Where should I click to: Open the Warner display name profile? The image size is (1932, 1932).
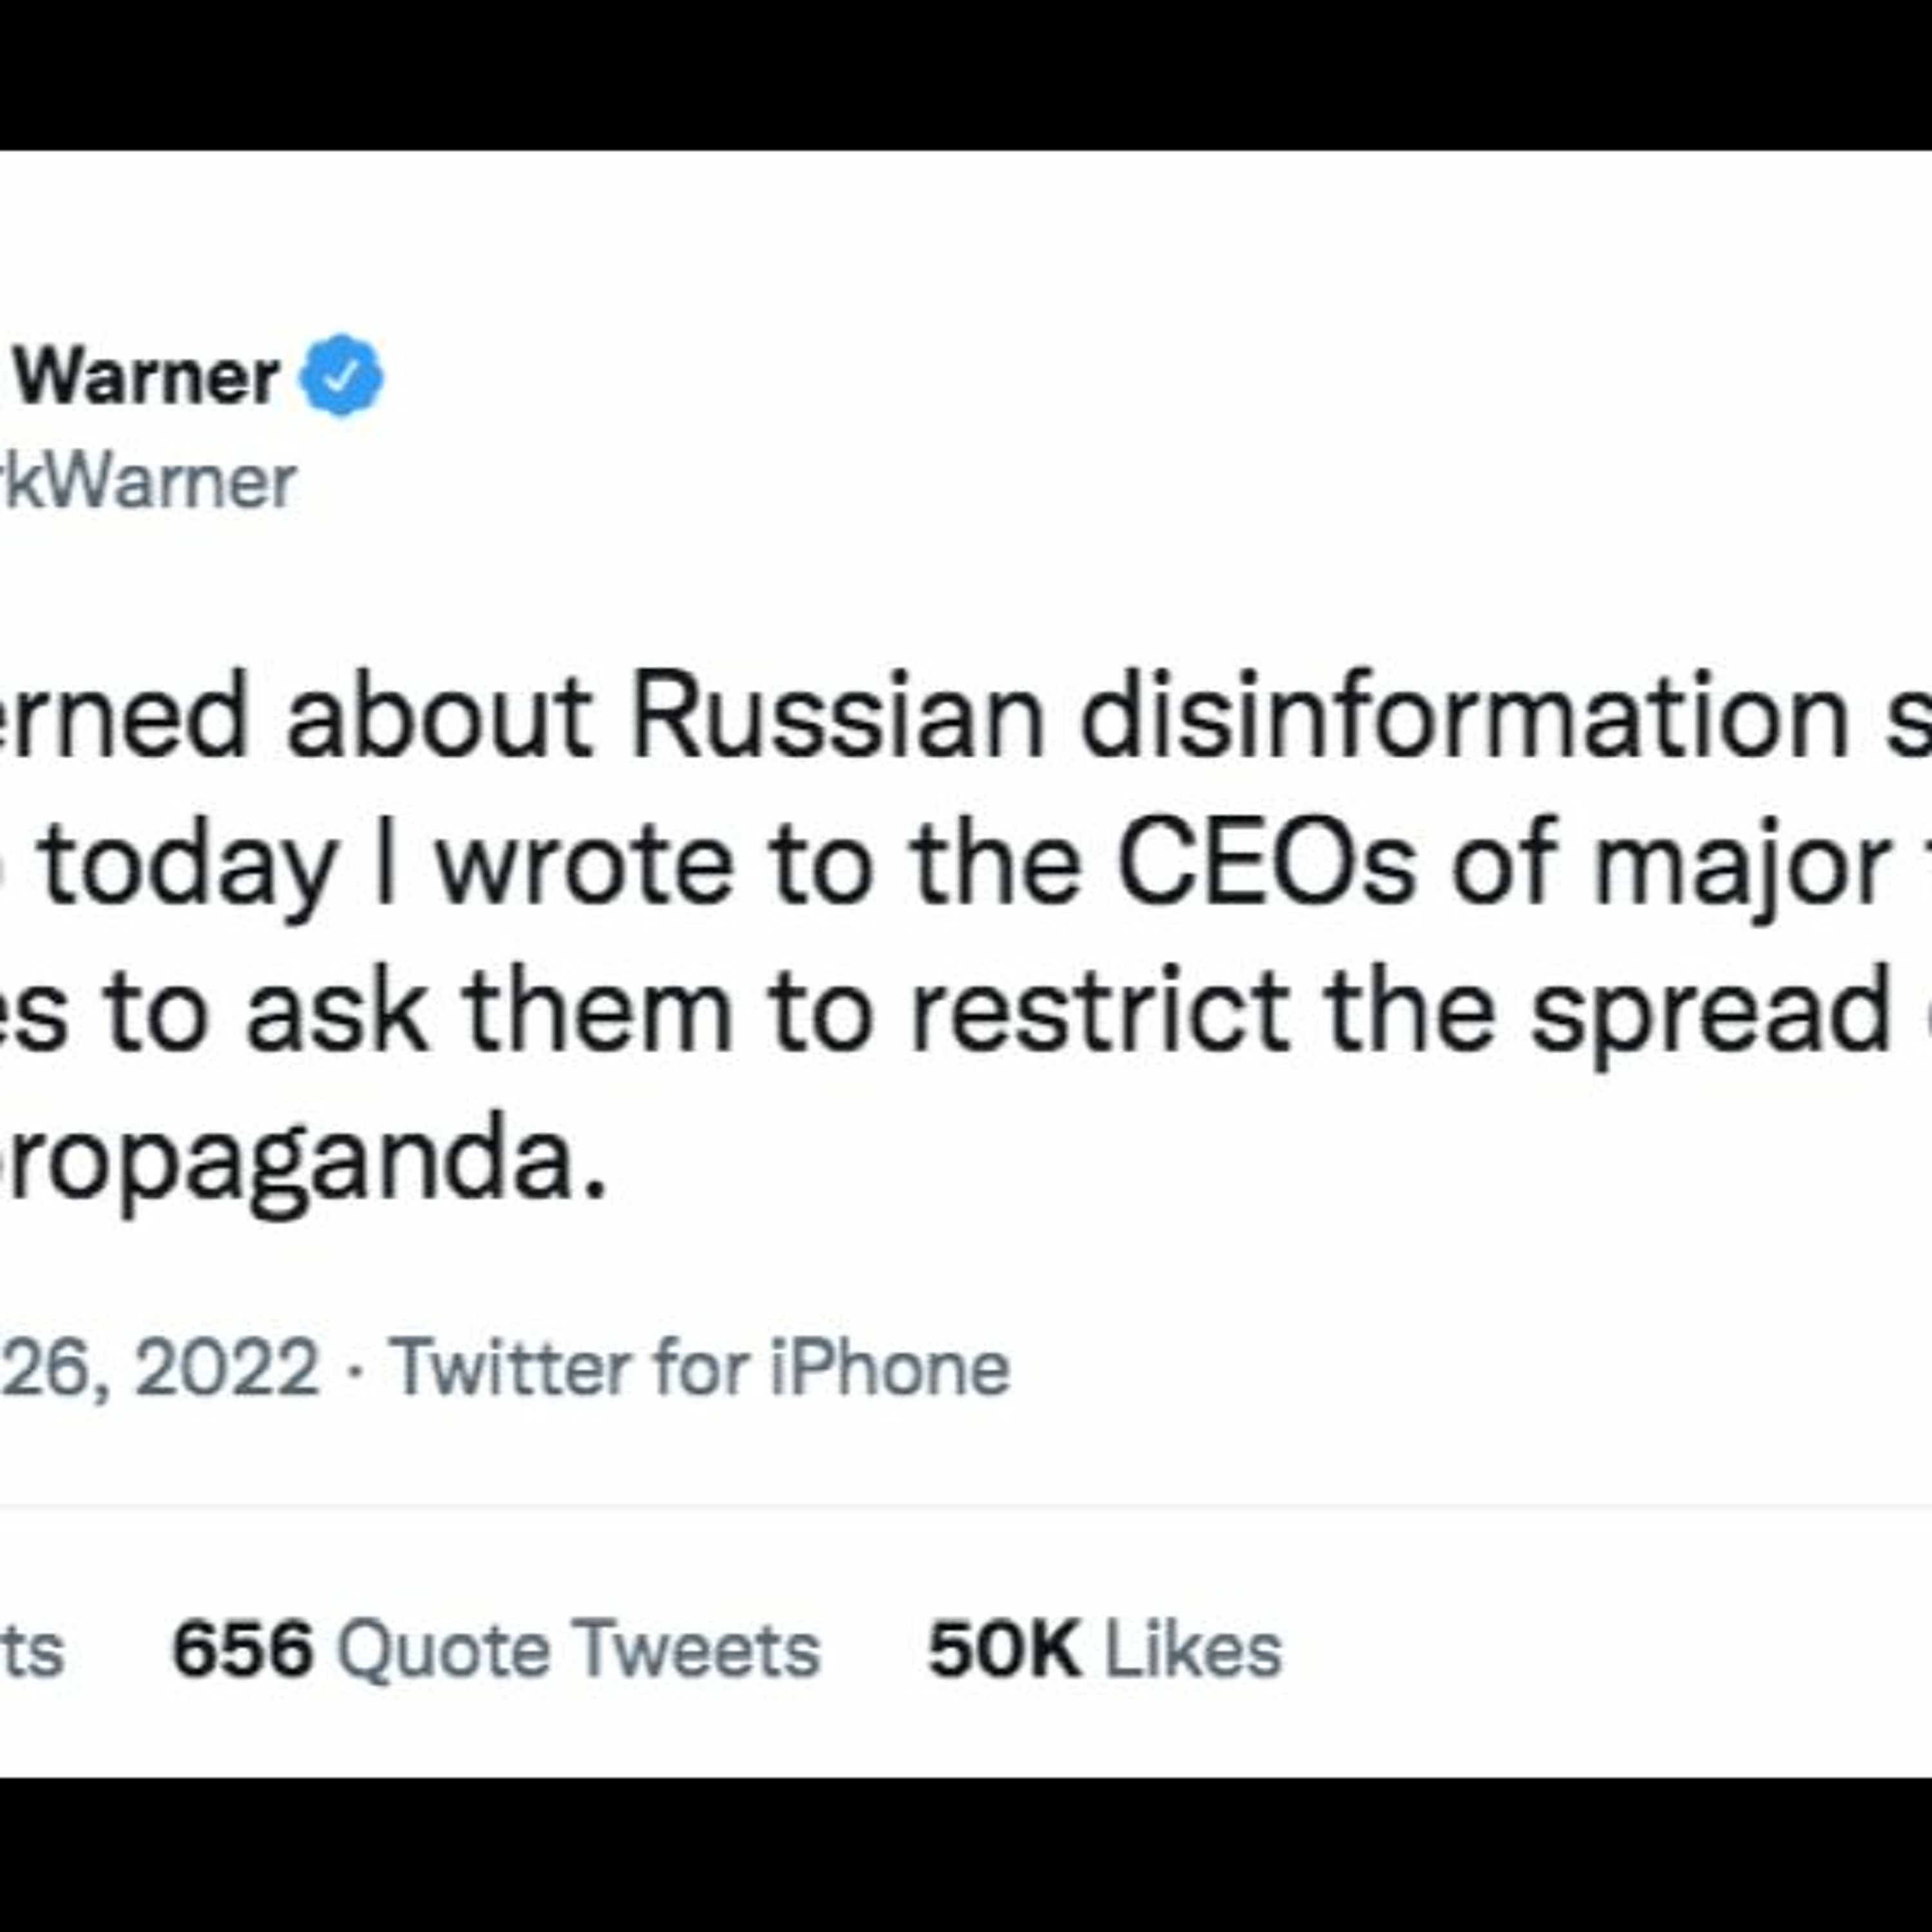tap(146, 378)
